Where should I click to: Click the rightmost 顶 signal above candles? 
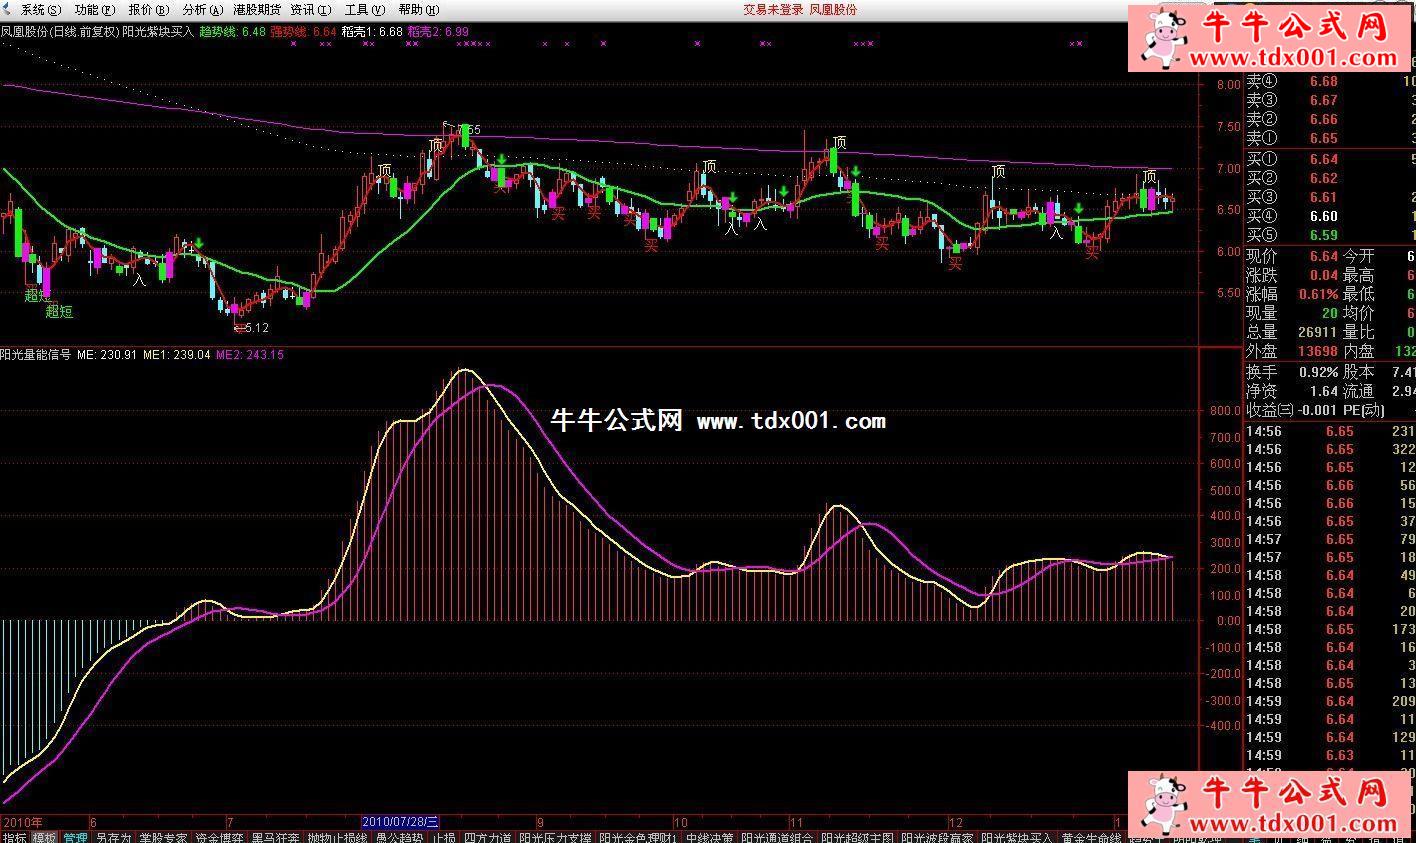[x=1150, y=177]
